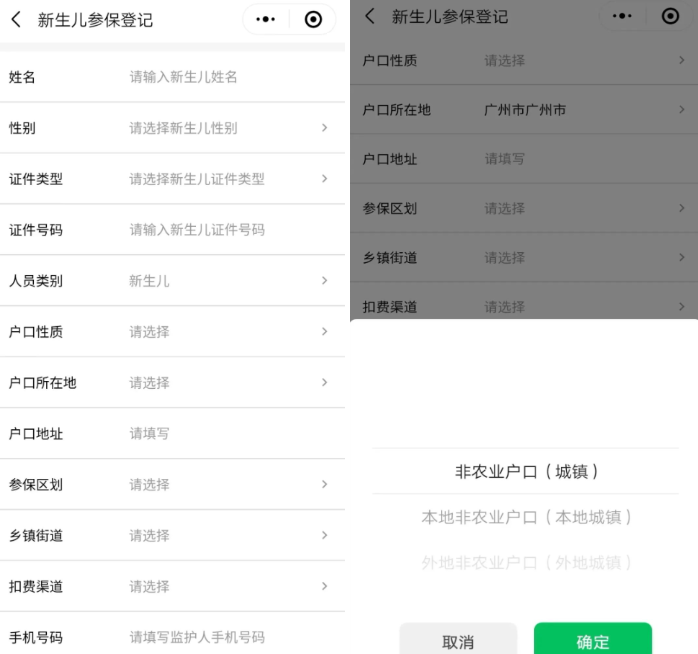The image size is (698, 654).
Task: Open the 证件类型 selection chevron
Action: [324, 179]
